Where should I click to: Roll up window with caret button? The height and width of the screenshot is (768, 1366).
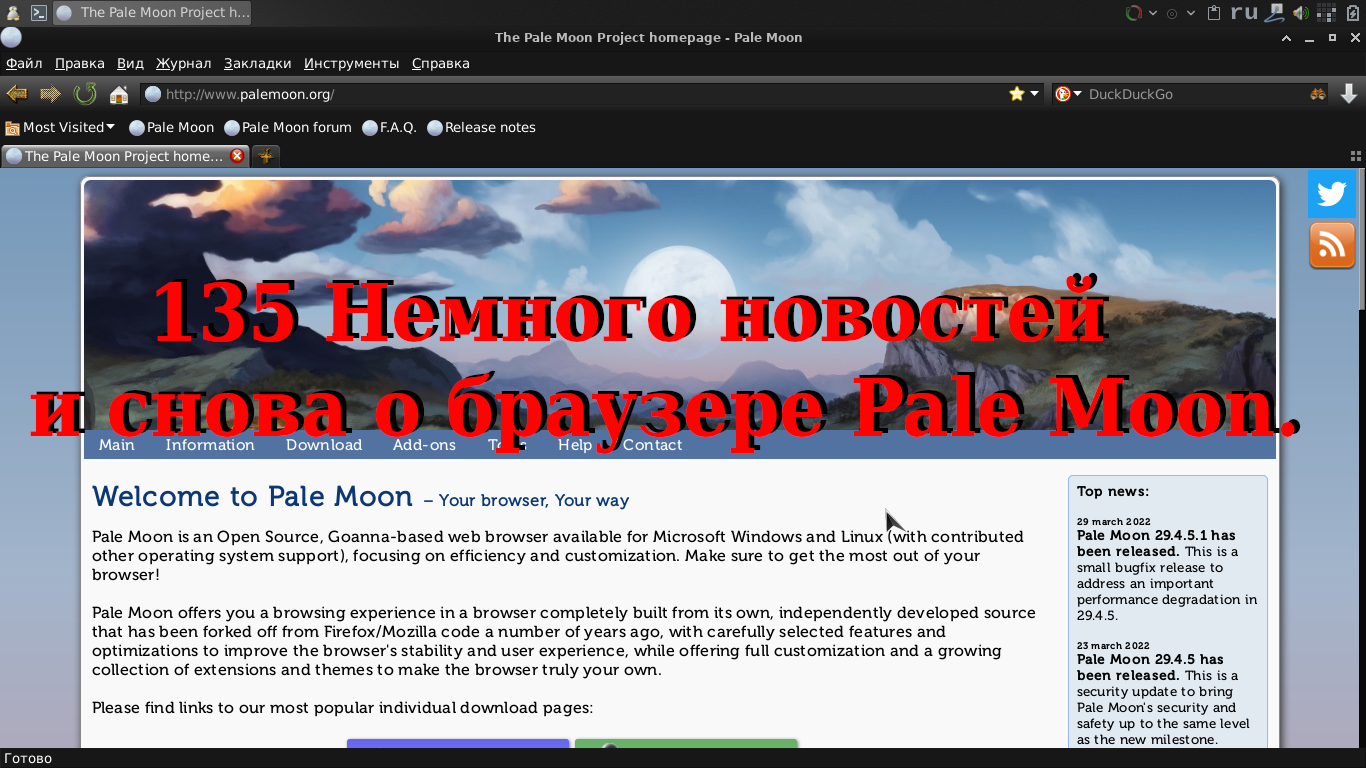click(x=1286, y=38)
